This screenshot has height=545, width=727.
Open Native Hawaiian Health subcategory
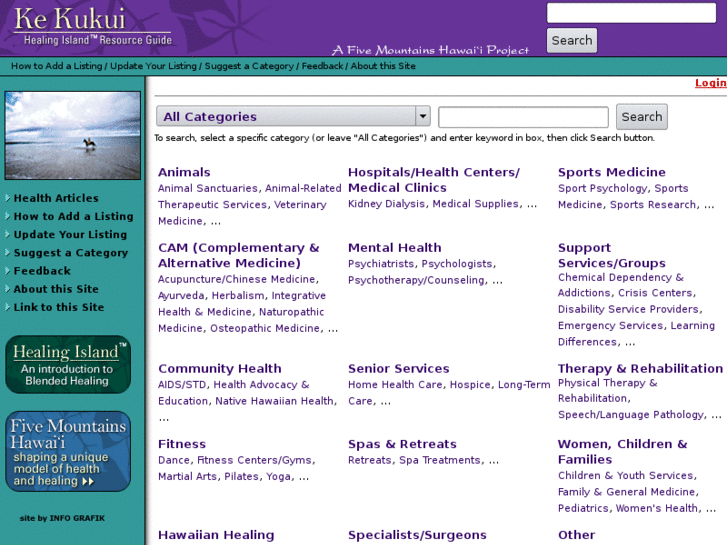point(274,401)
